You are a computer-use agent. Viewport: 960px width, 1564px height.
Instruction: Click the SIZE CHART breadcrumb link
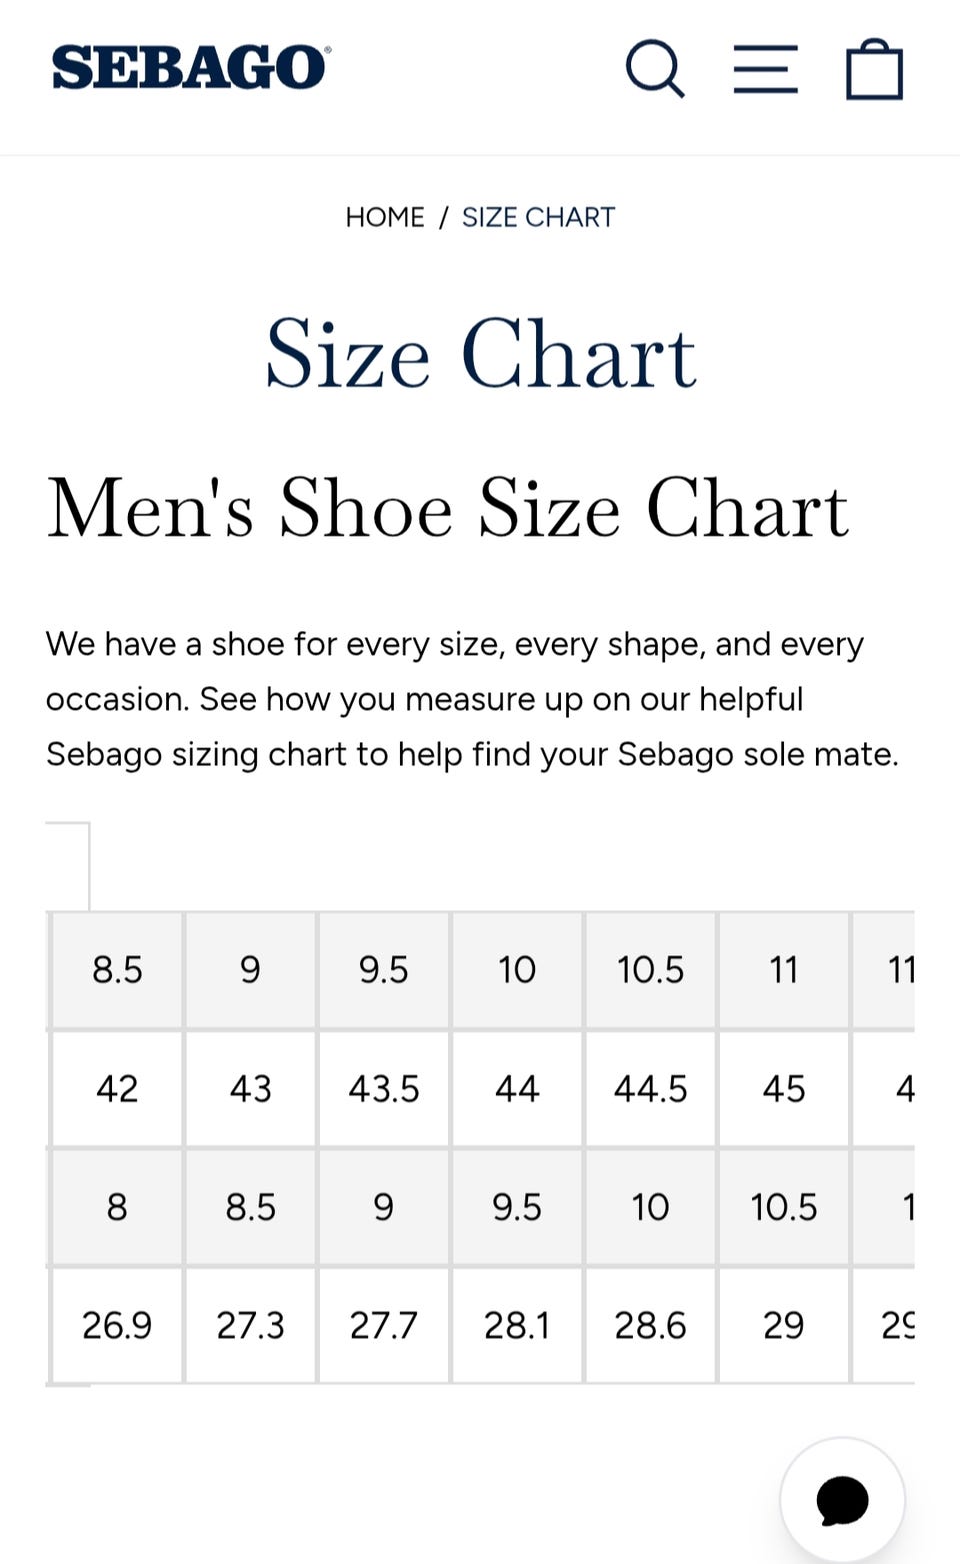click(x=538, y=217)
